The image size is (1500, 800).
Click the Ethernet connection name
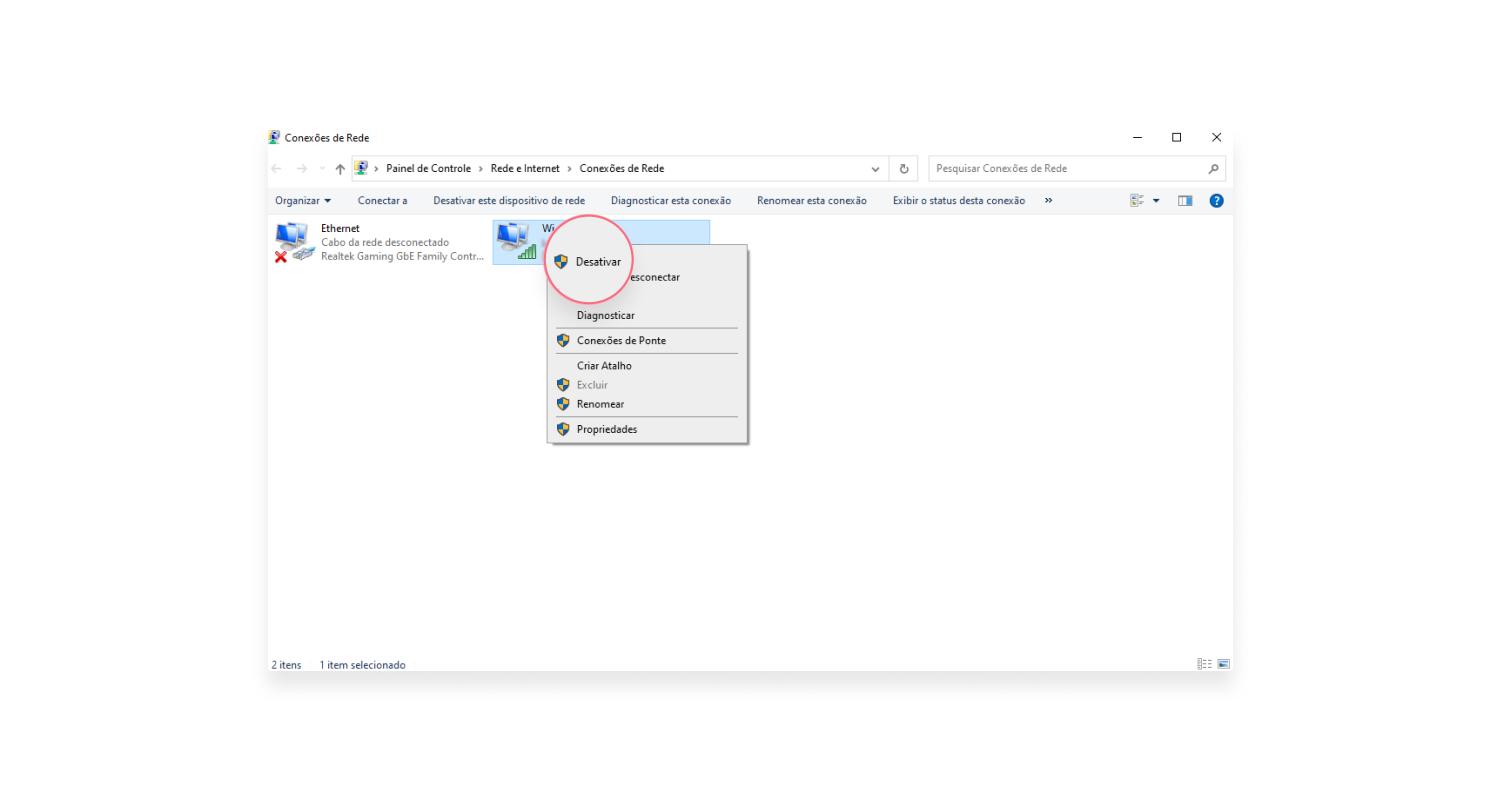point(340,228)
